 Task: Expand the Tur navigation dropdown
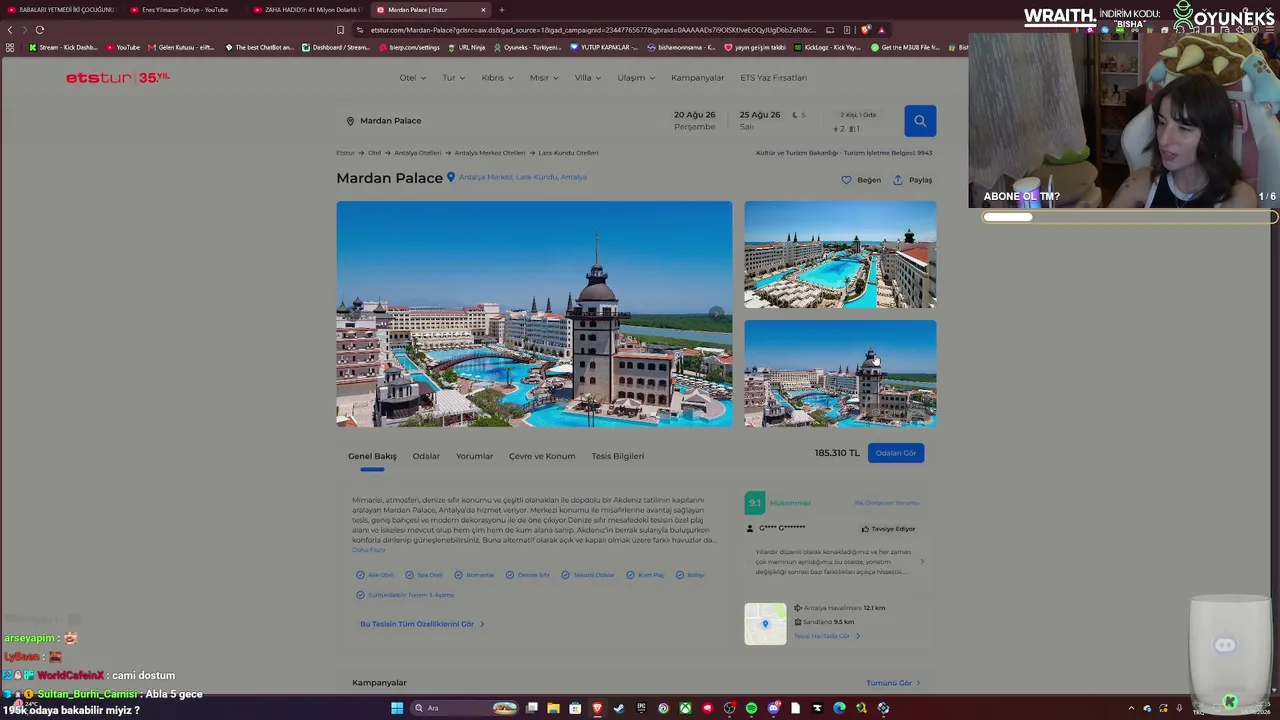[454, 78]
